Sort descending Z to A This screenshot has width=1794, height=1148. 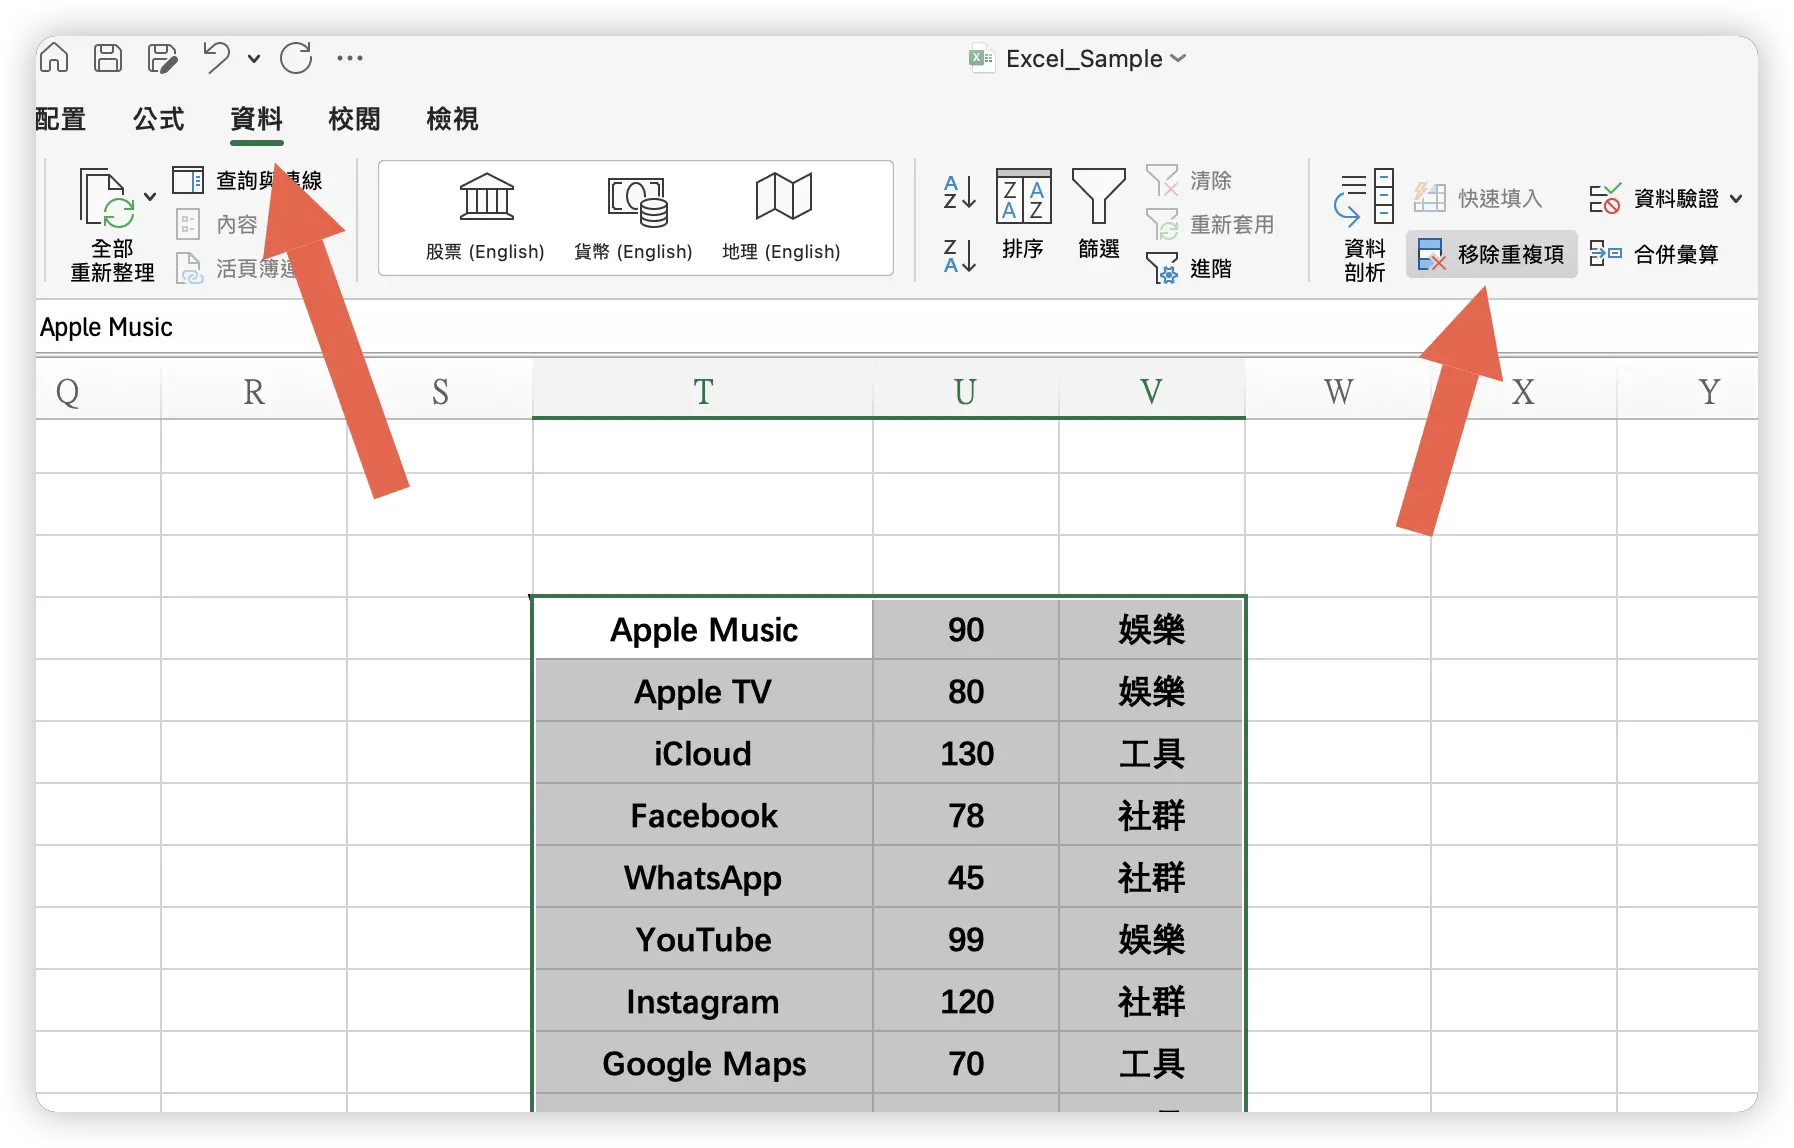tap(959, 256)
